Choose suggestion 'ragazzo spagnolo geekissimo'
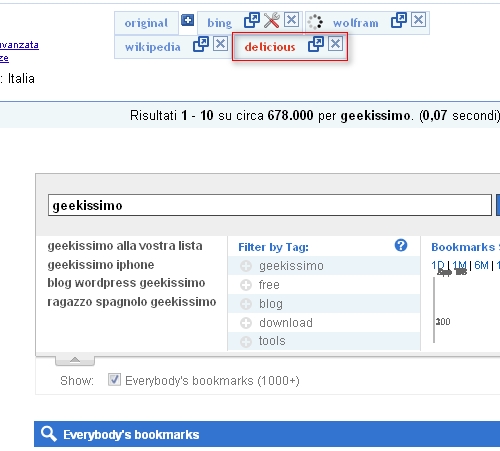Screen dimensions: 500x451 tap(132, 302)
